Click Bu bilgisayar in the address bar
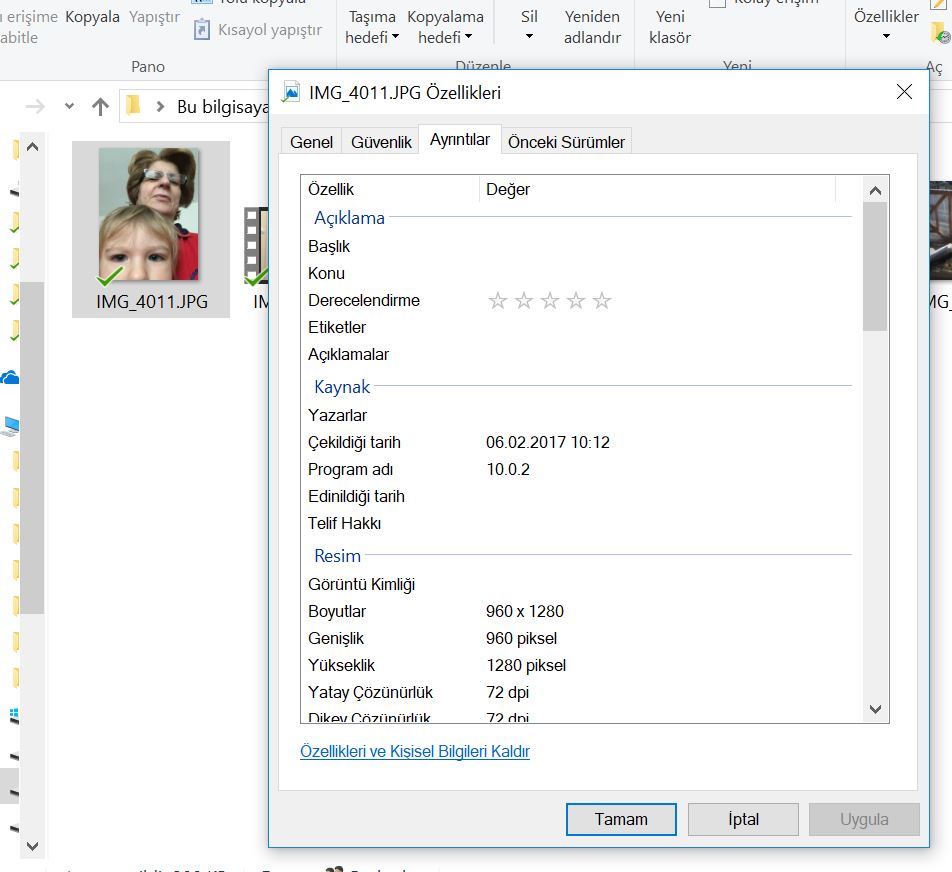Image resolution: width=952 pixels, height=872 pixels. click(x=222, y=107)
